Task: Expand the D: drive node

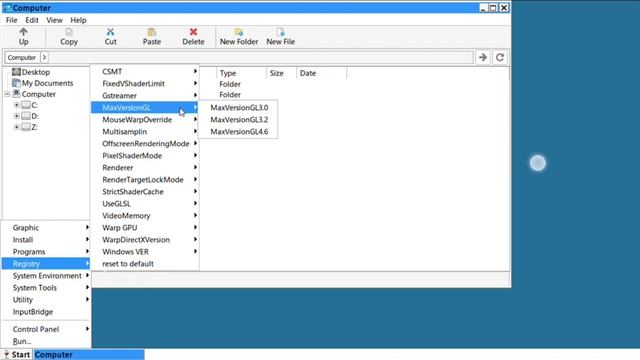Action: (x=17, y=116)
